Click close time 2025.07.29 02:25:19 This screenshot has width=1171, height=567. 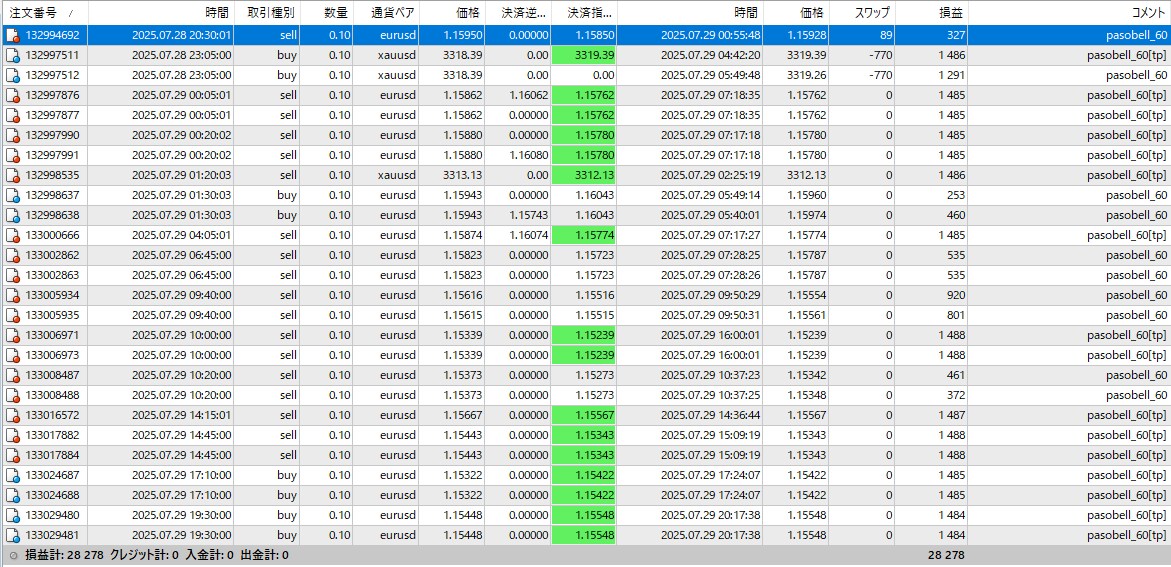pos(711,176)
